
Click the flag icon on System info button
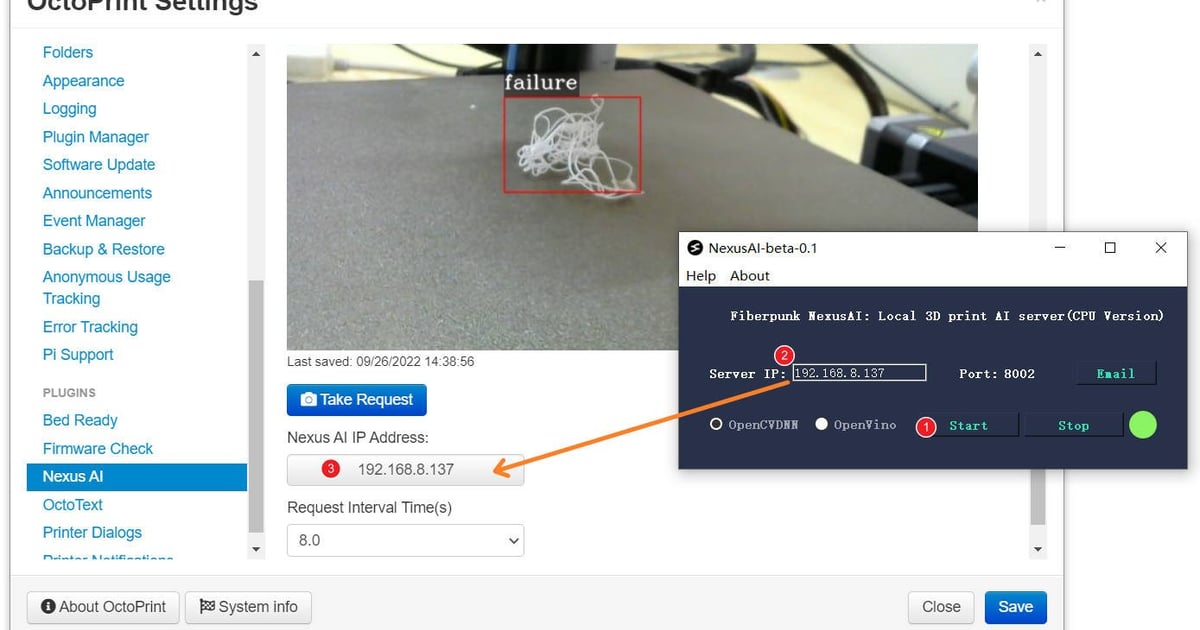point(207,607)
